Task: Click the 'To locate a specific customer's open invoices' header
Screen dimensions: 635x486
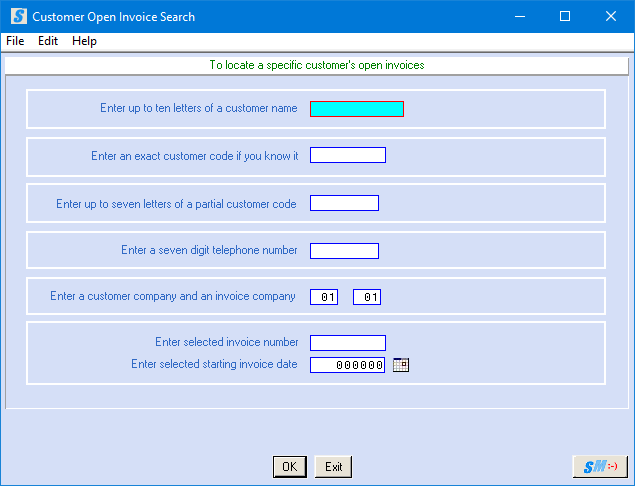Action: (317, 65)
